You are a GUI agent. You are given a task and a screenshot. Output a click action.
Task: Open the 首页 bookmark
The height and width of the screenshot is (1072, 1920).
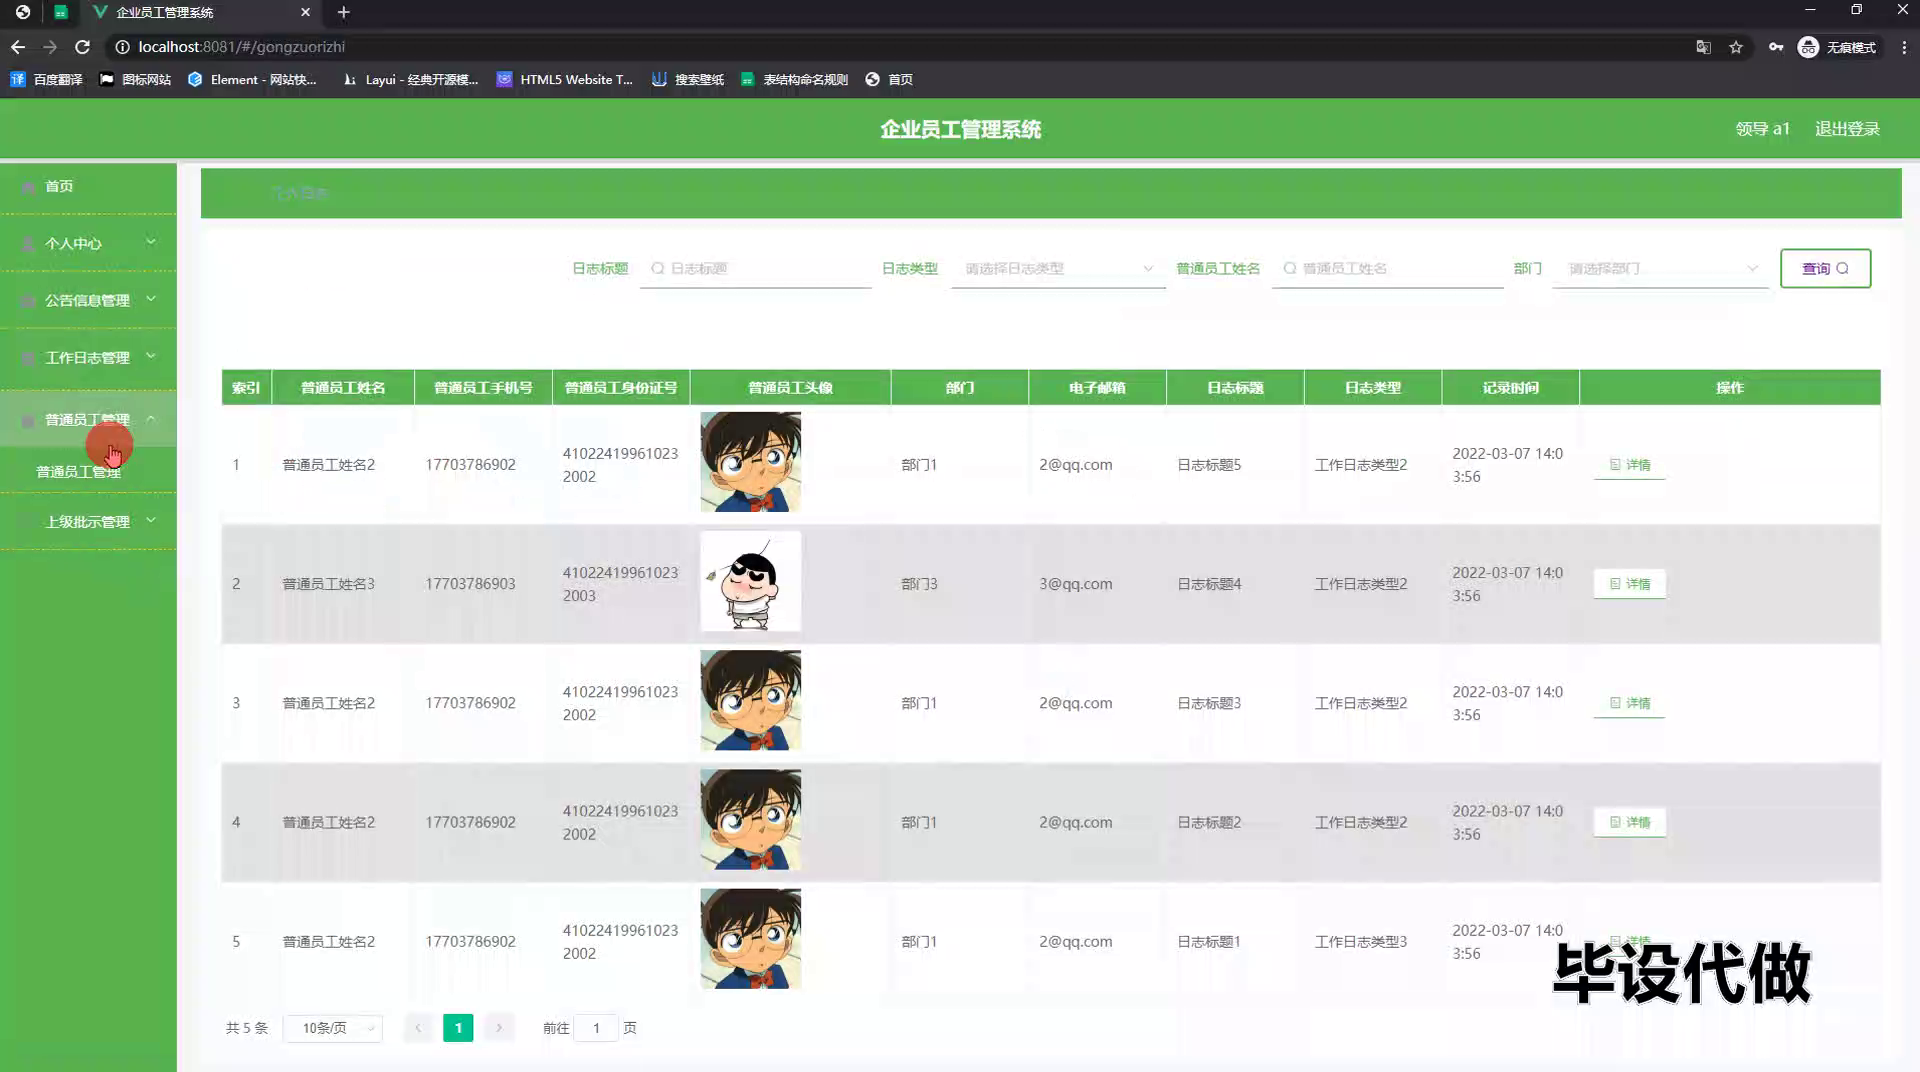click(889, 79)
